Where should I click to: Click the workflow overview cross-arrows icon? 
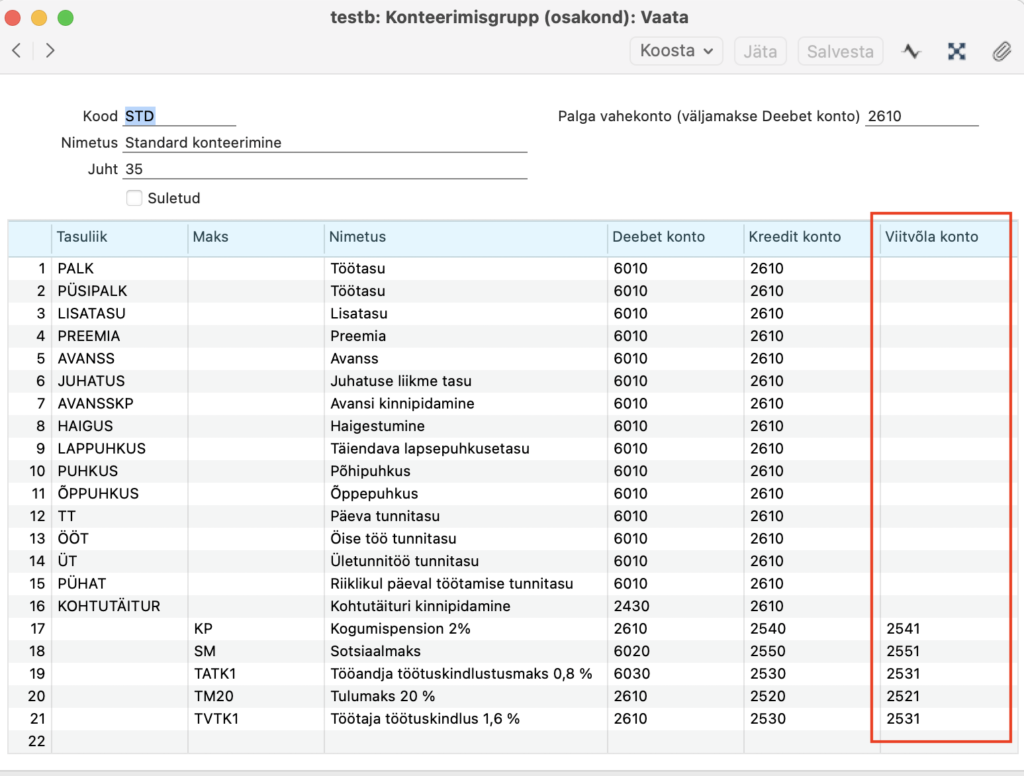coord(957,51)
